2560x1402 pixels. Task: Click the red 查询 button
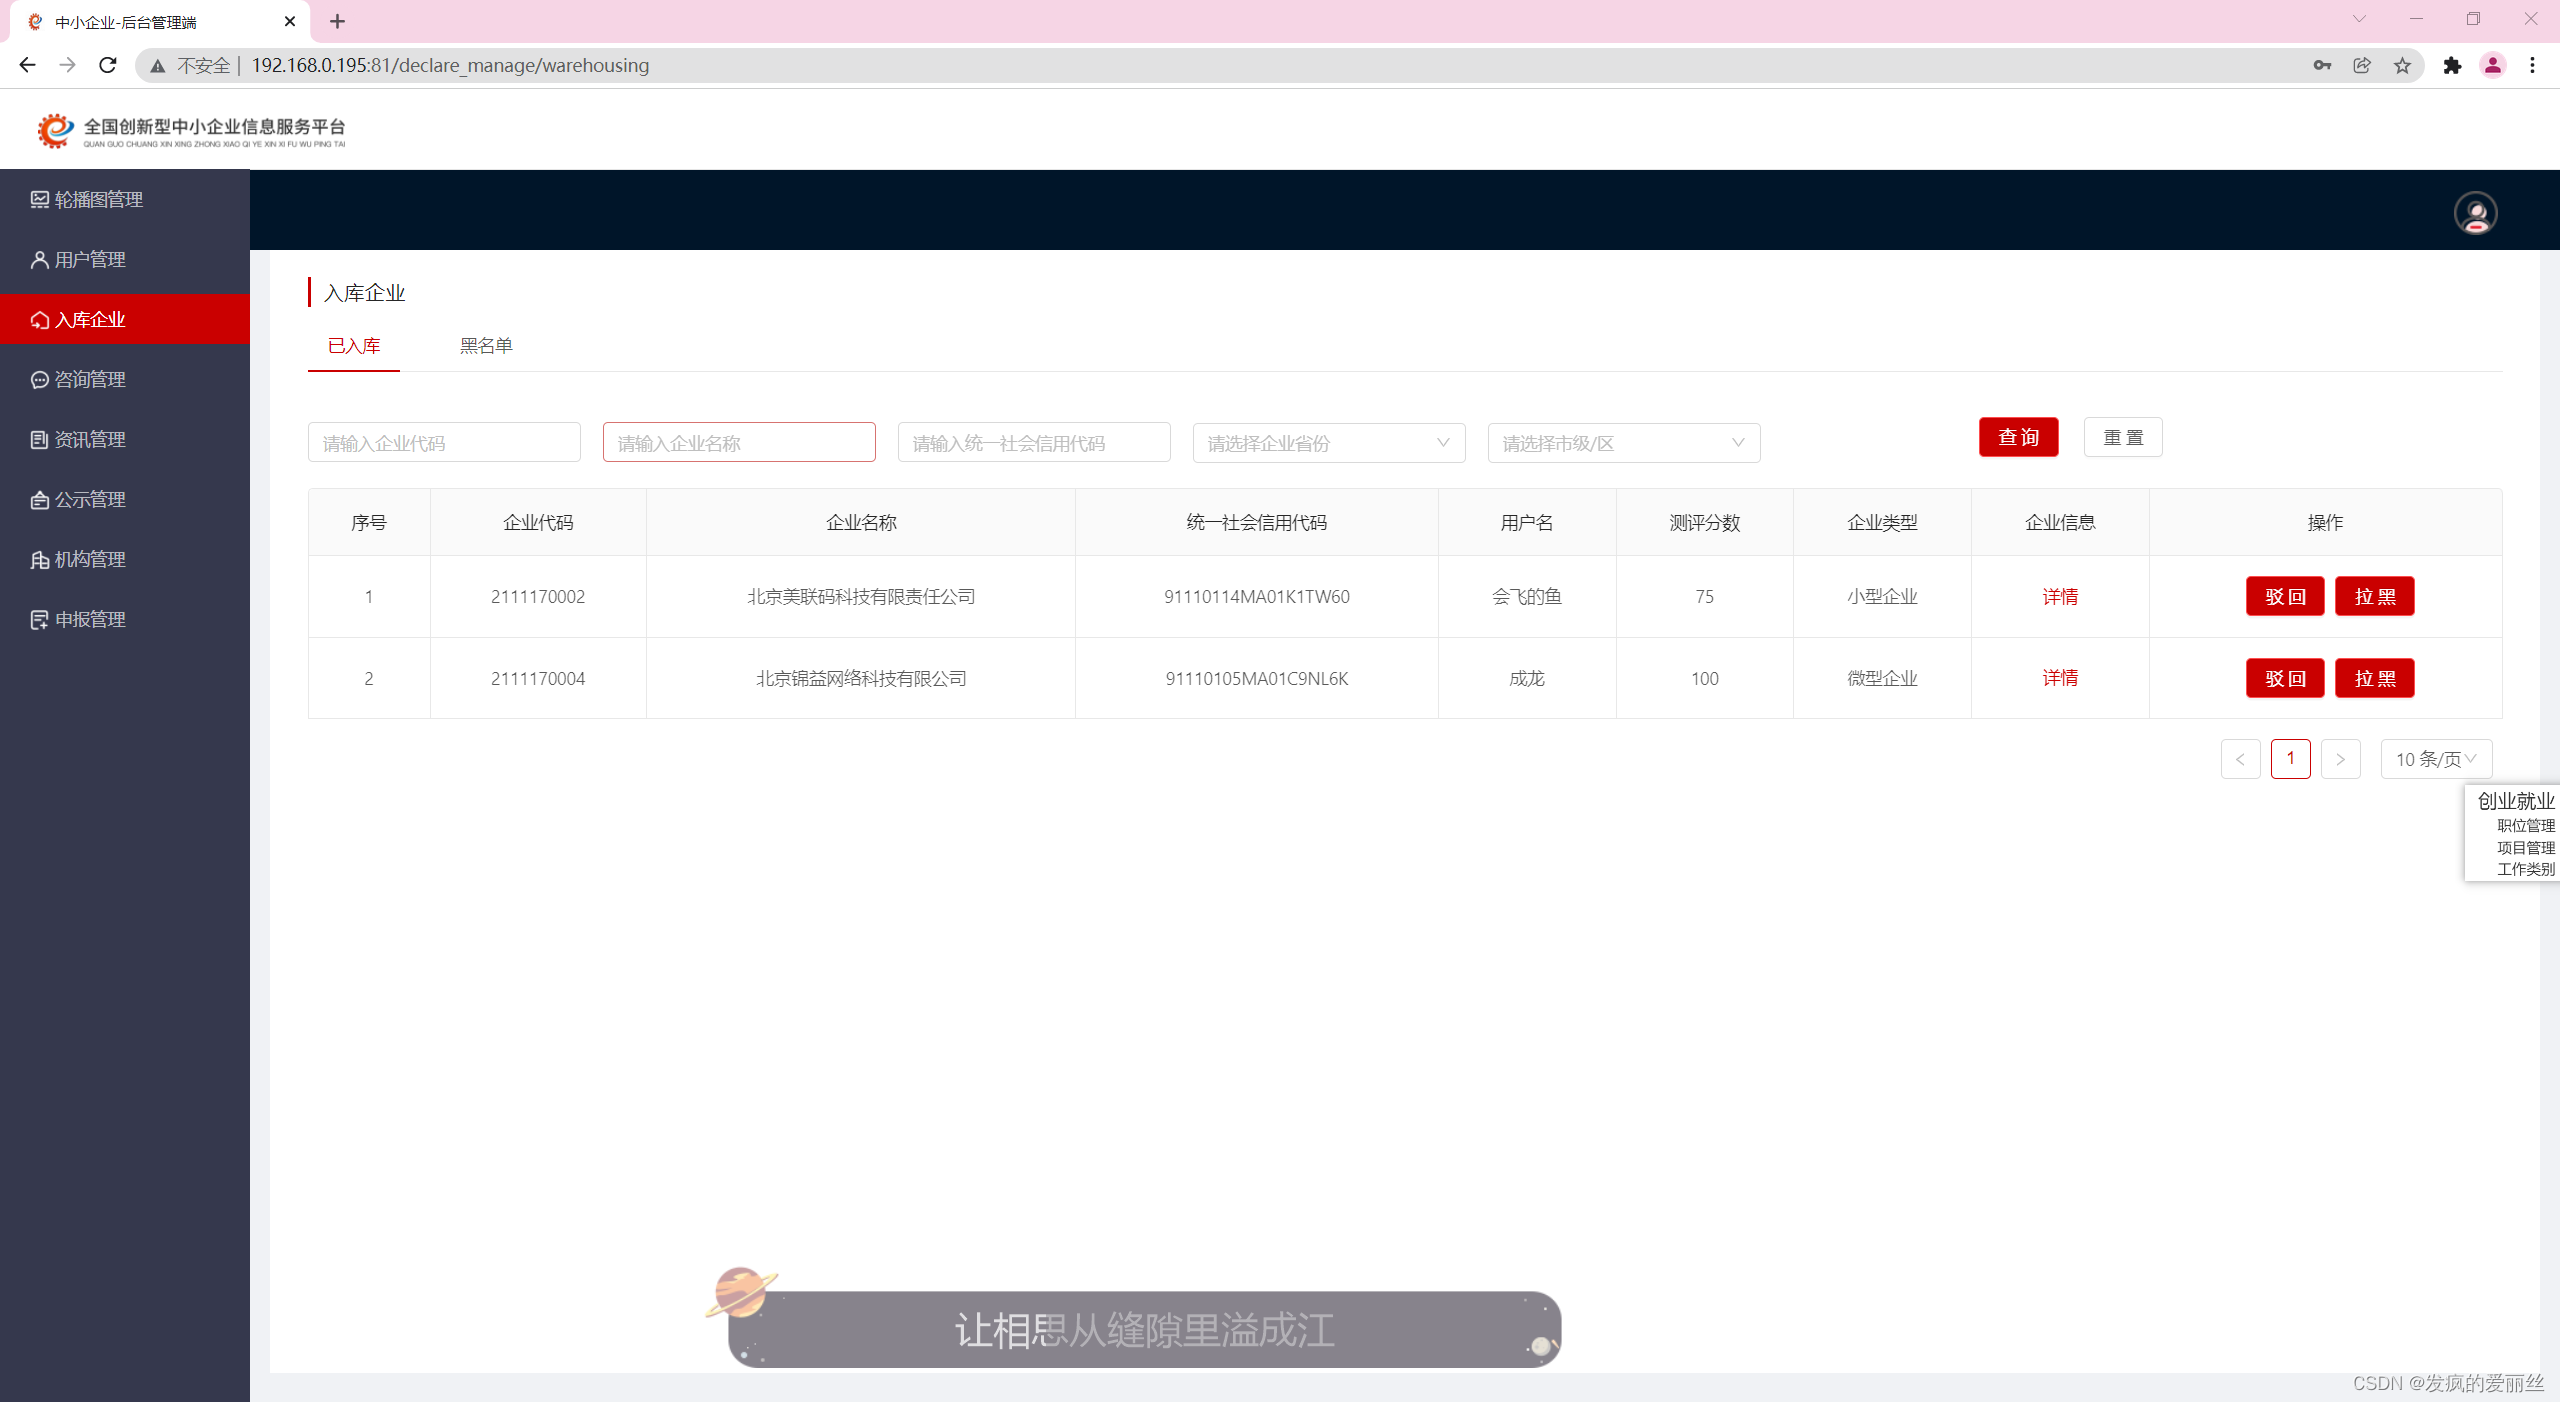[2018, 438]
